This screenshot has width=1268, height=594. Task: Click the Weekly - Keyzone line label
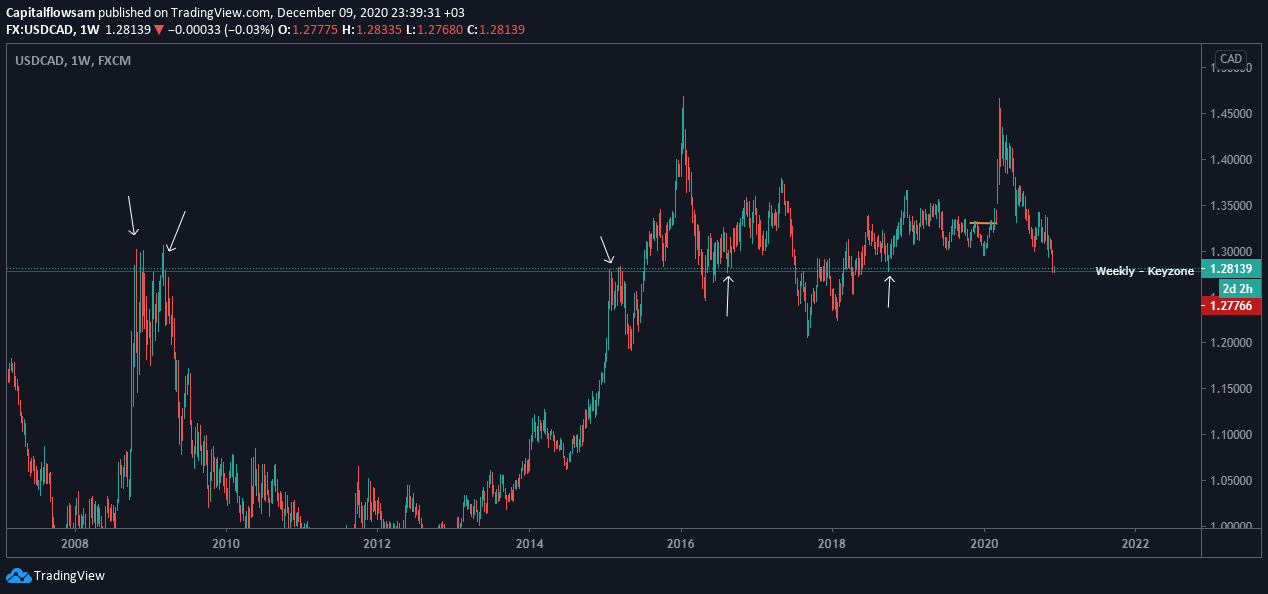click(1144, 271)
